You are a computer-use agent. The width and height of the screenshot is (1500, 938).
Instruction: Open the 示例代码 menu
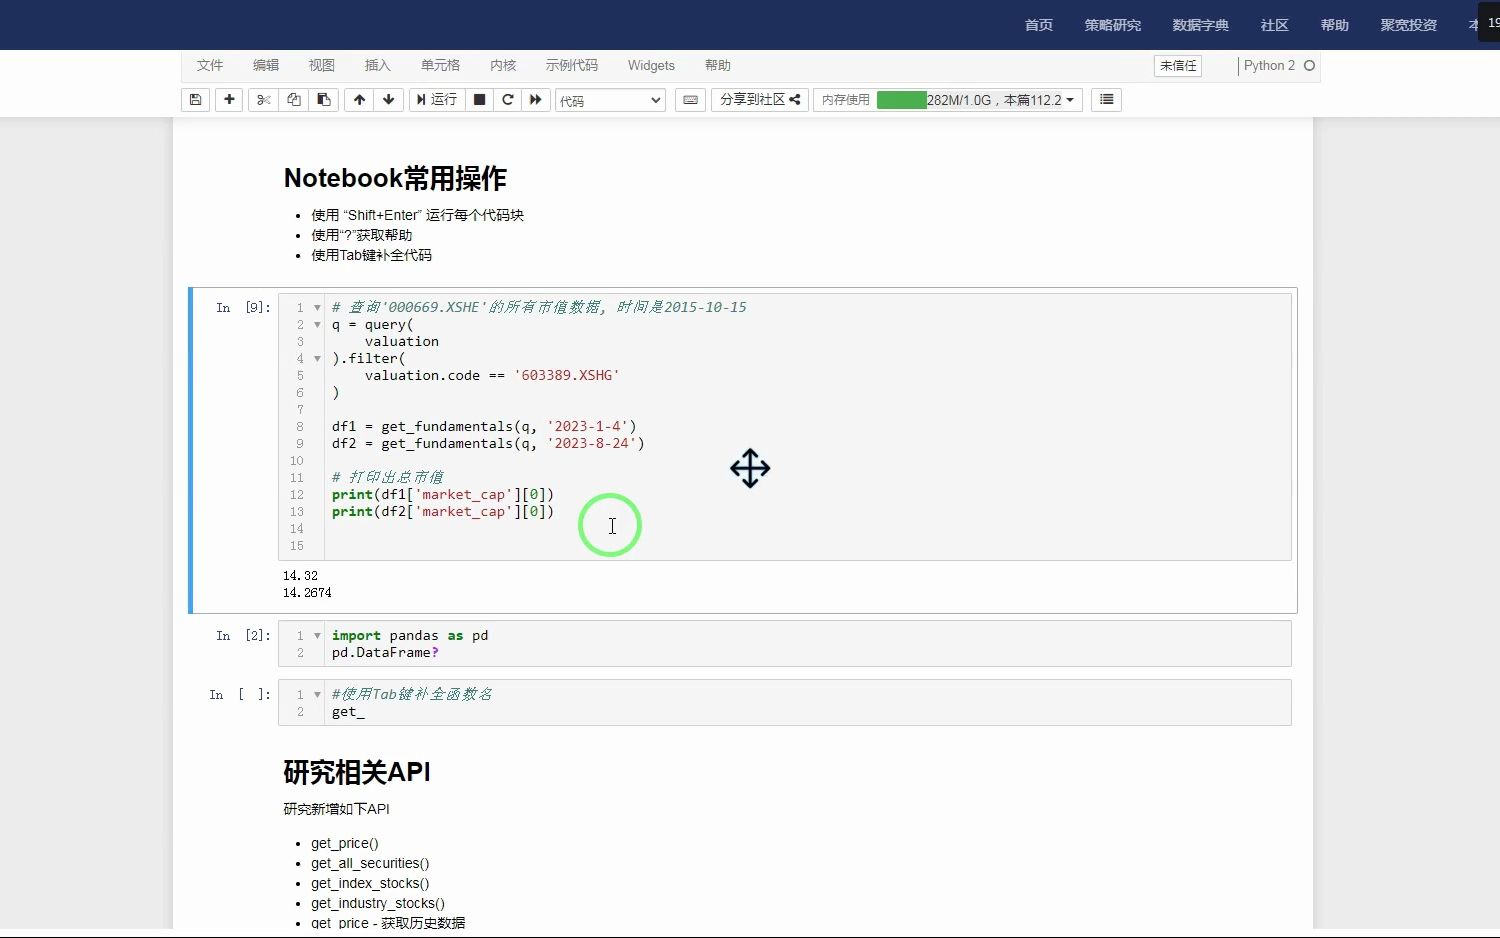572,65
